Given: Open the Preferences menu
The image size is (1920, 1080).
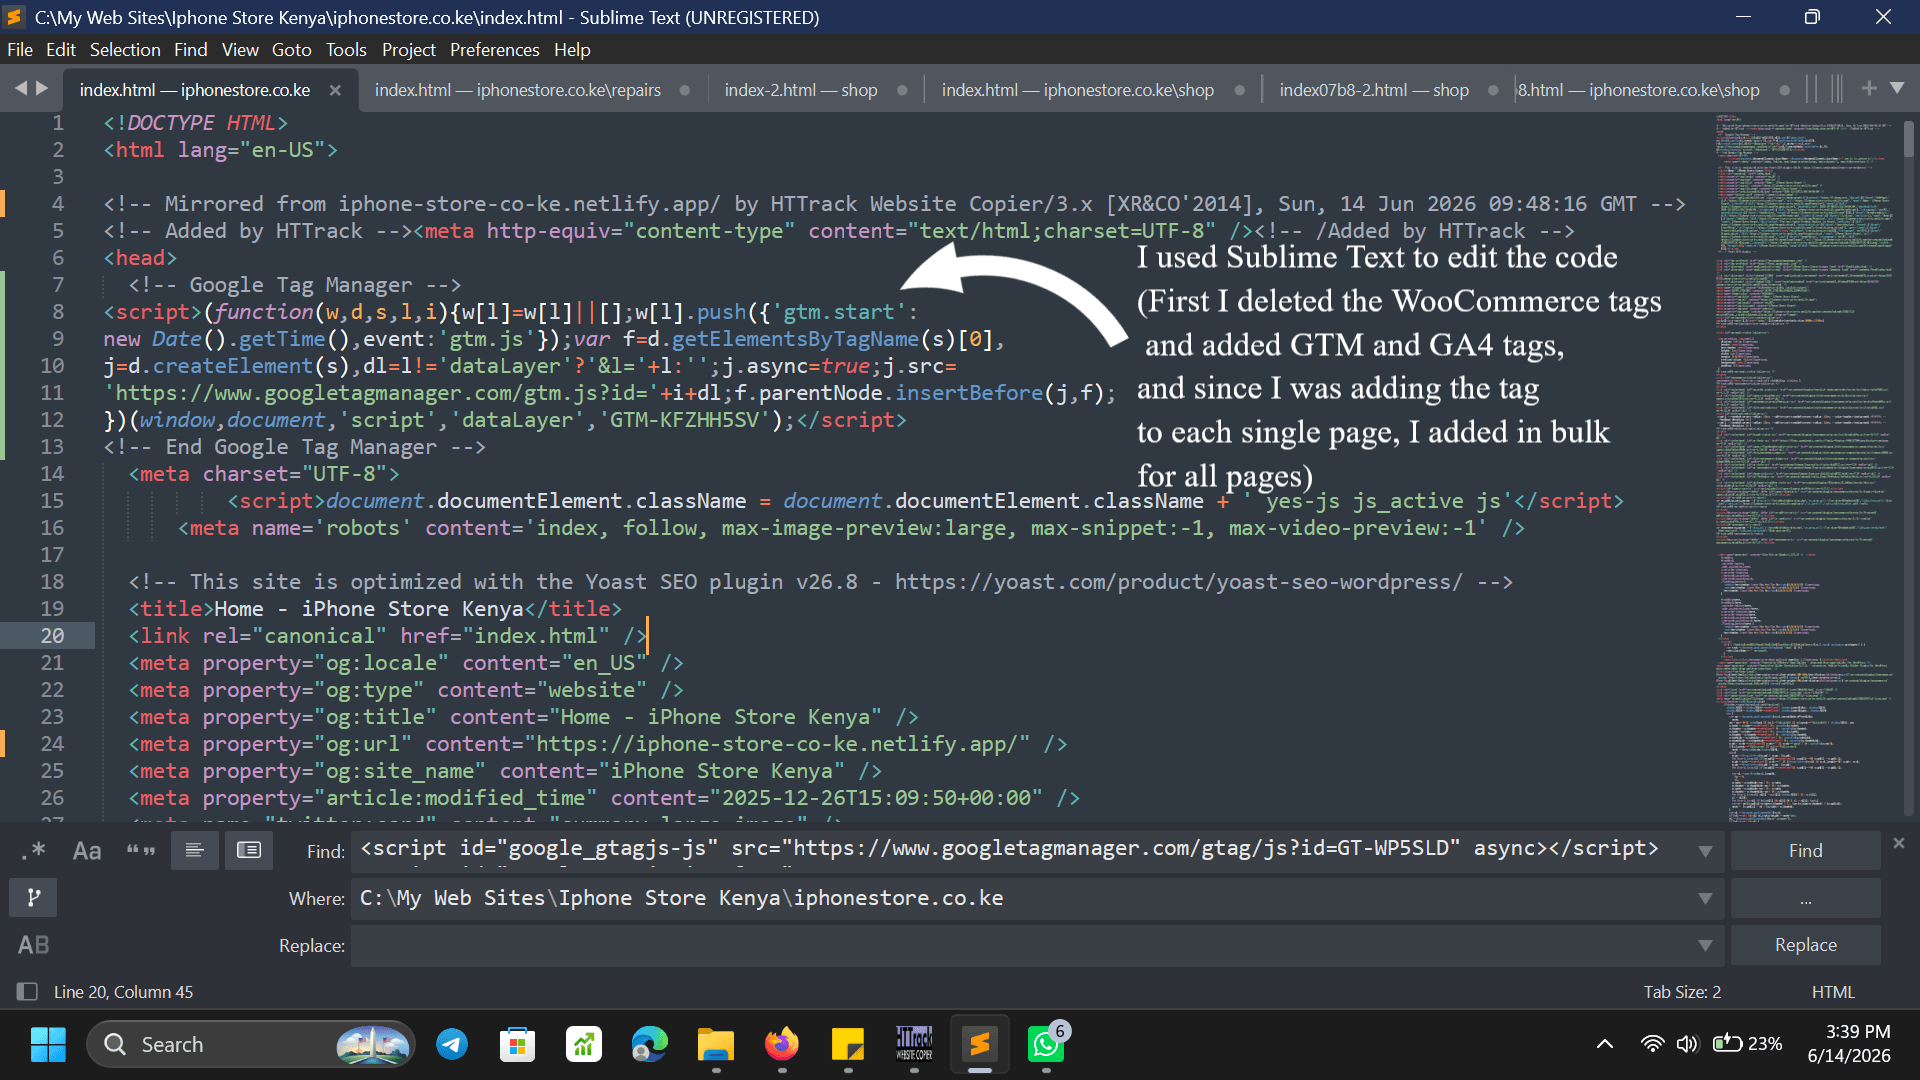Looking at the screenshot, I should tap(494, 49).
